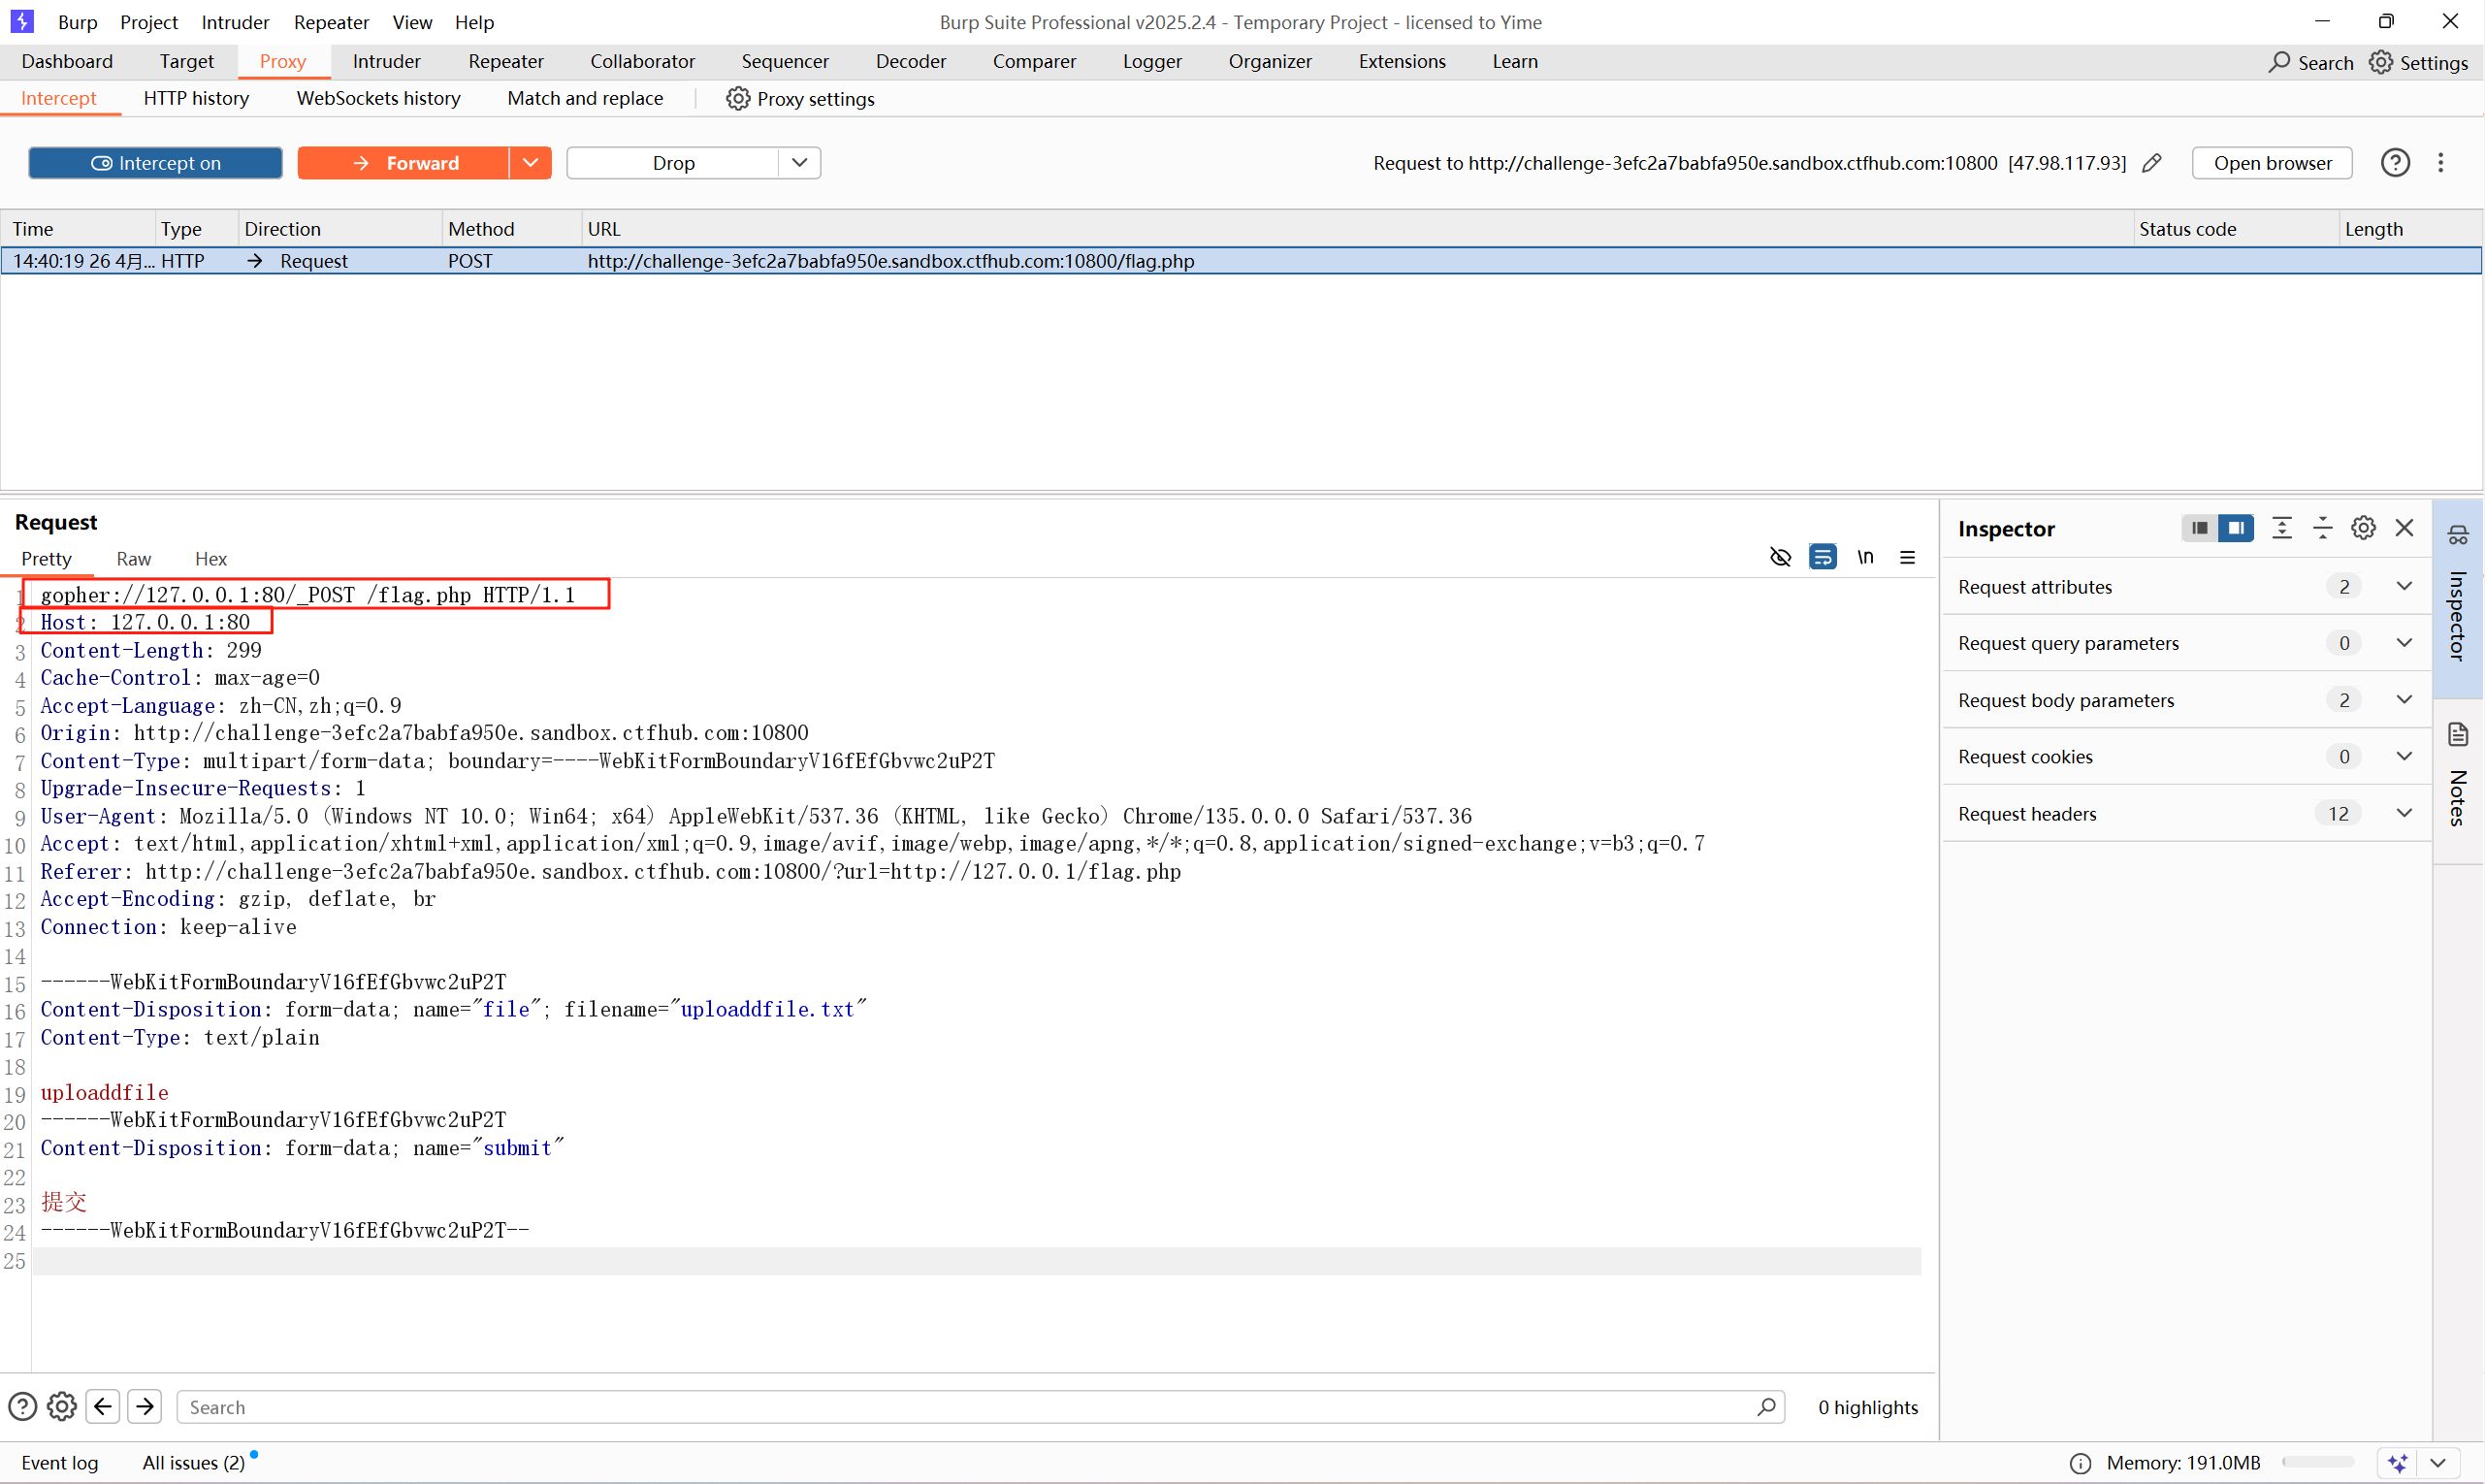Image resolution: width=2485 pixels, height=1484 pixels.
Task: Click memory info icon in status bar
Action: [x=2080, y=1463]
